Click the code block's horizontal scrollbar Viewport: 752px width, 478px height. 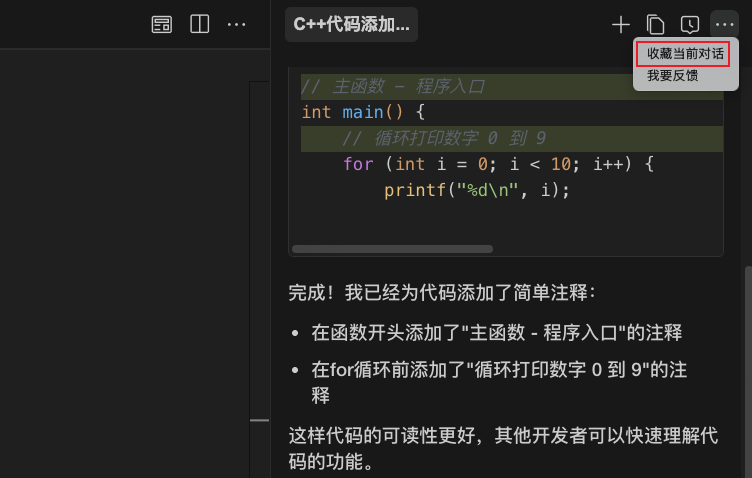point(392,249)
